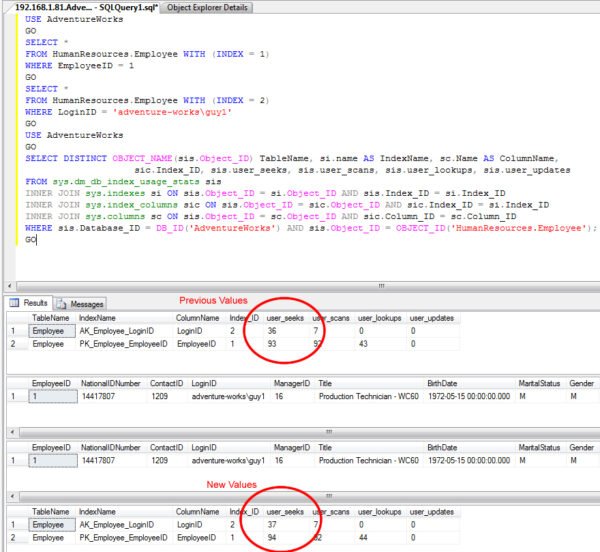Select ContactID 1209 cell in second result grid
Screen dimensions: 600x552
pos(160,396)
